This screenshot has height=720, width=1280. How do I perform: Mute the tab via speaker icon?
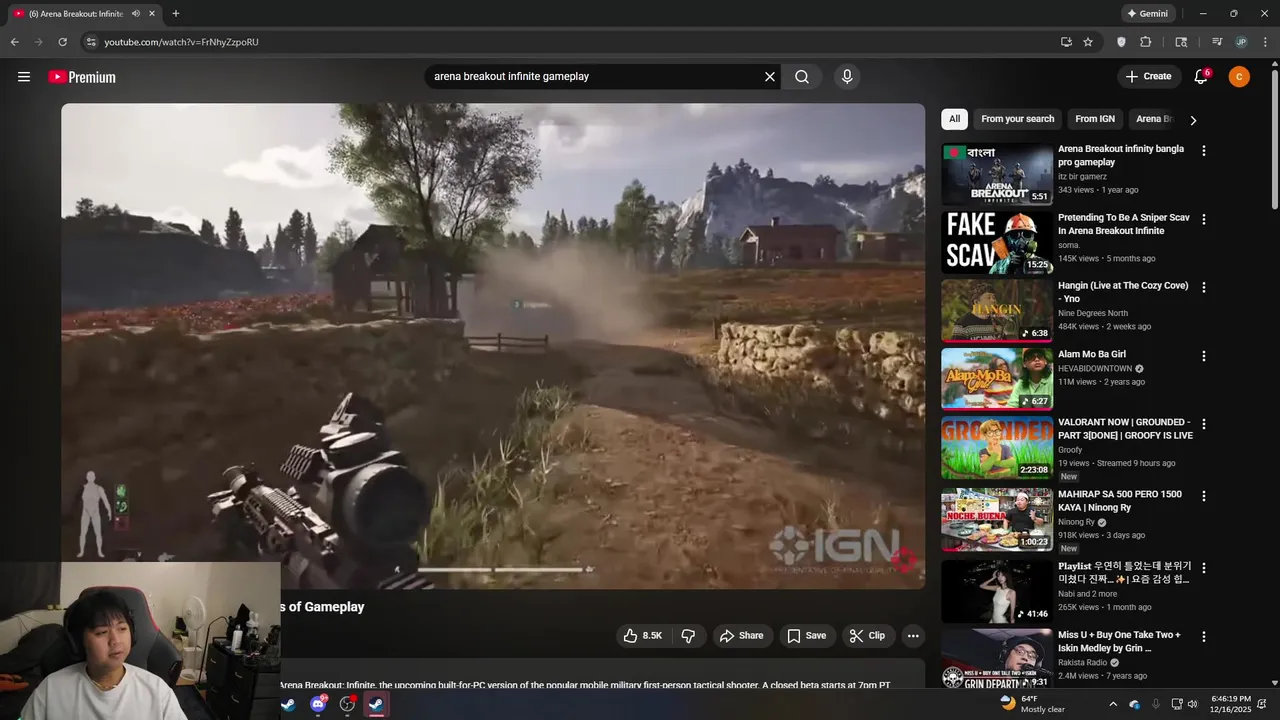135,14
